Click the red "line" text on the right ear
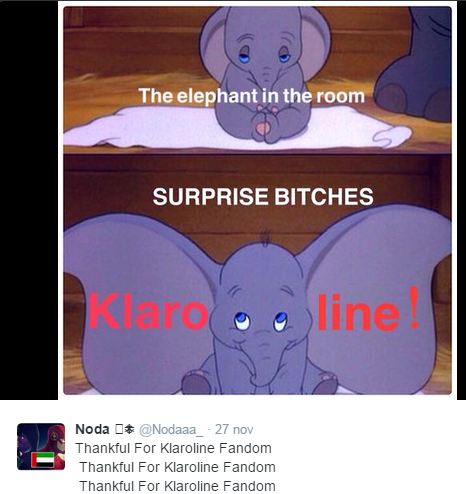This screenshot has width=466, height=494. pyautogui.click(x=359, y=313)
